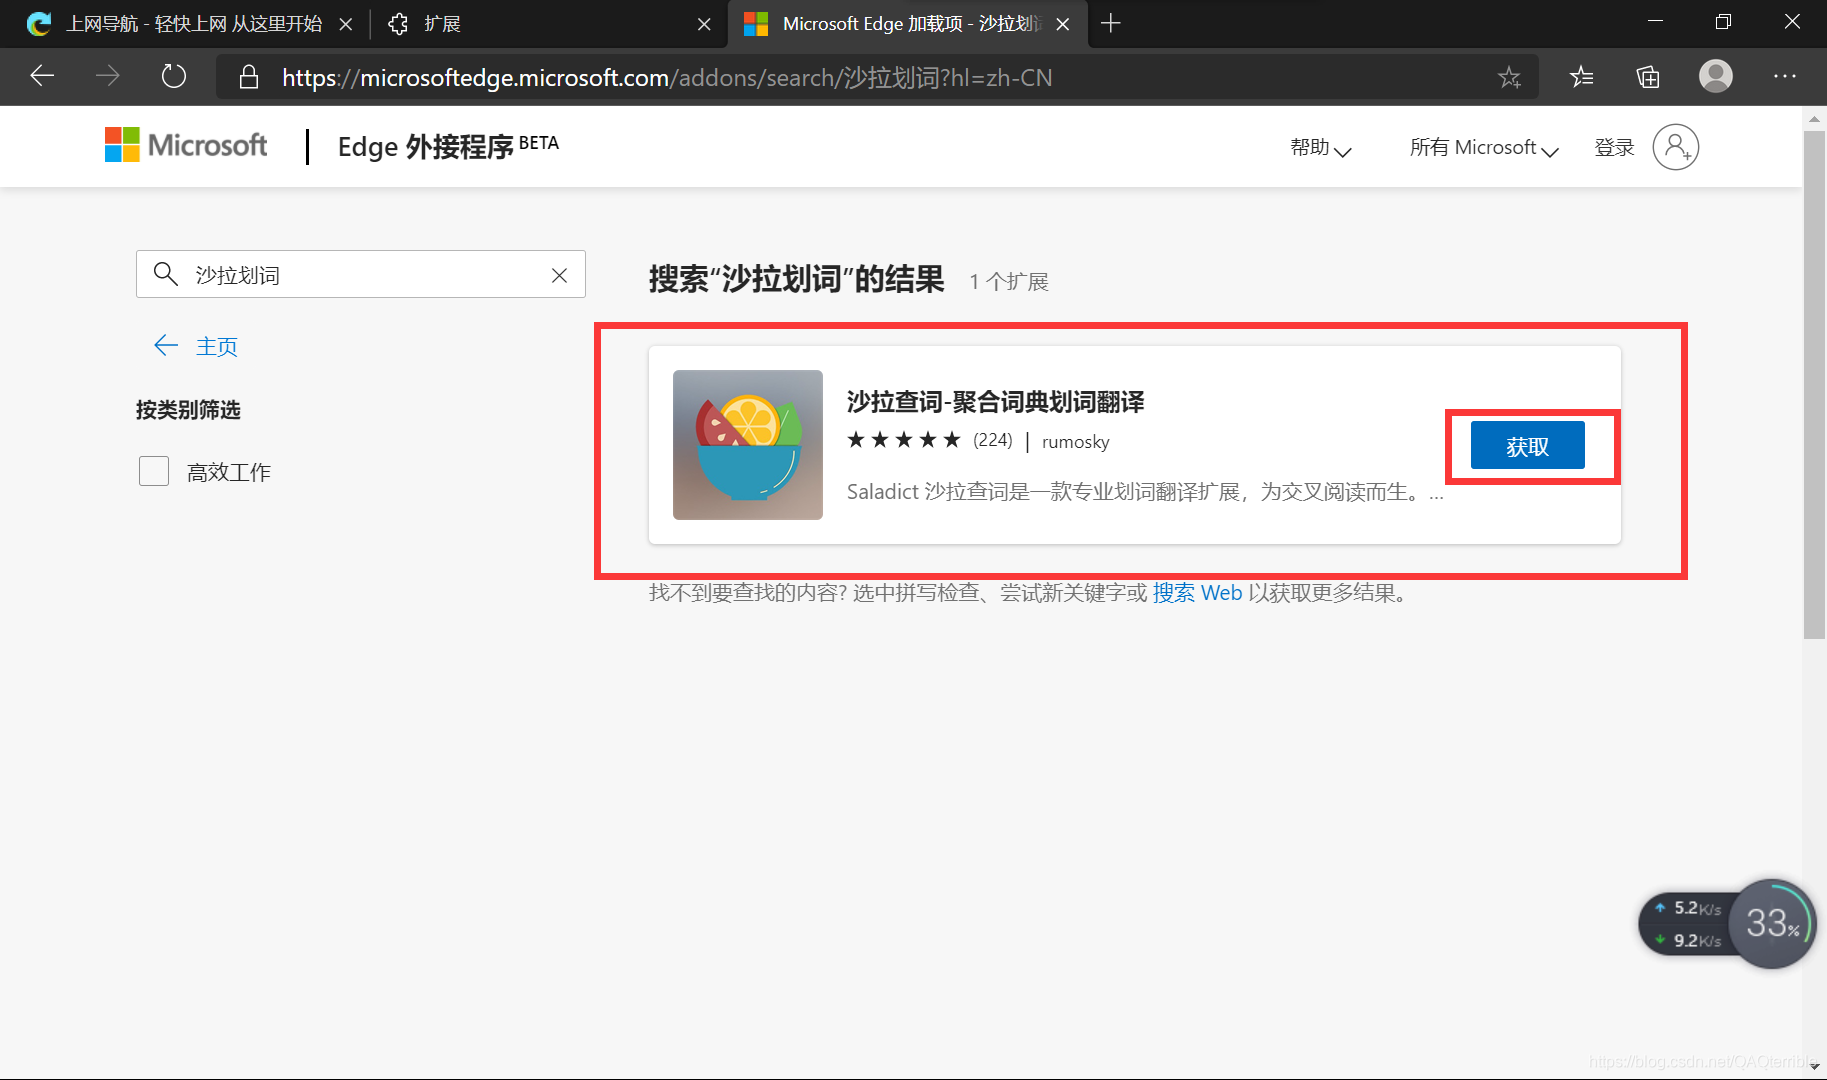Add this page to favorites star
This screenshot has height=1080, width=1827.
click(x=1509, y=77)
